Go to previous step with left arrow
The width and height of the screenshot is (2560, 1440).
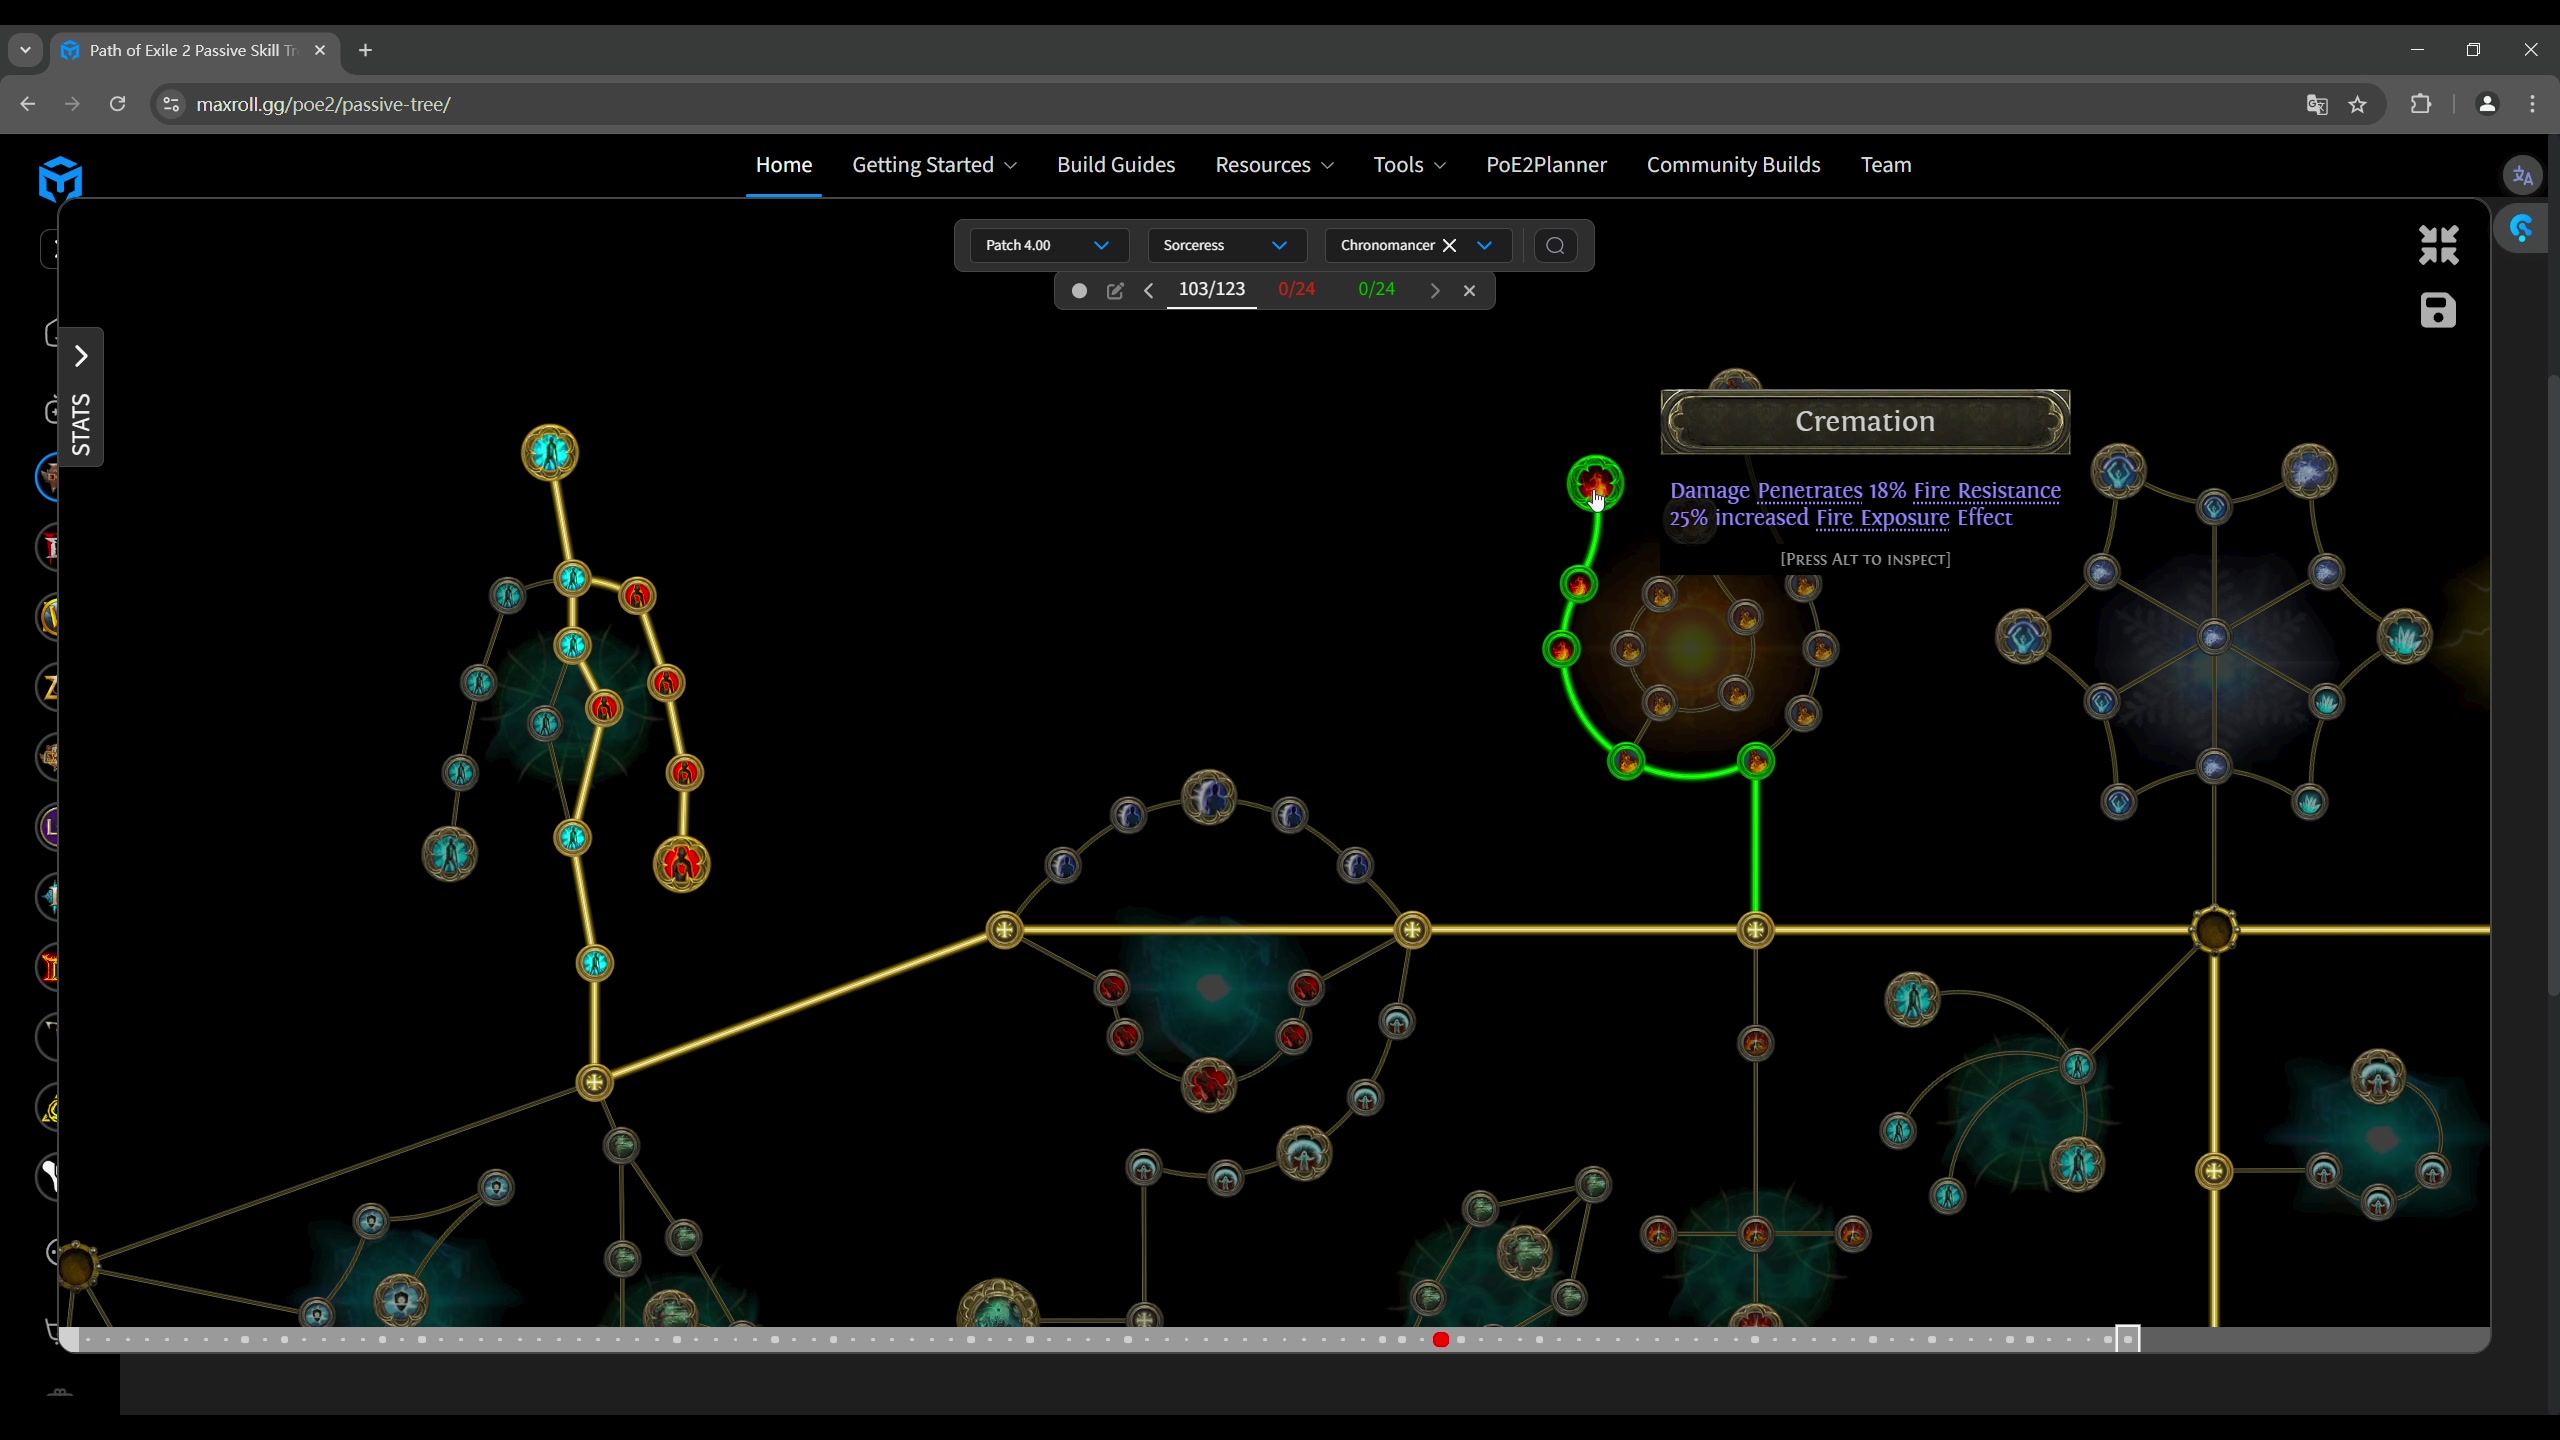1149,291
